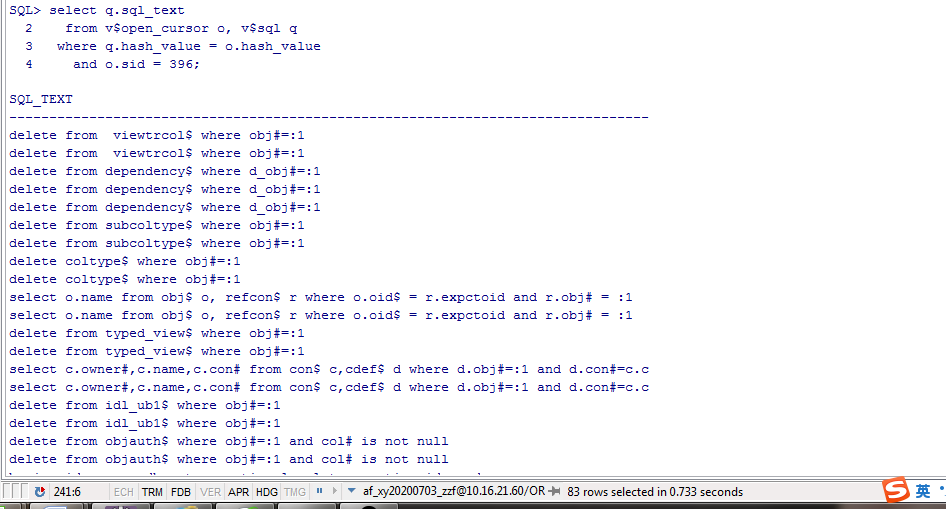This screenshot has height=509, width=946.
Task: Toggle the APR status indicator
Action: 239,492
